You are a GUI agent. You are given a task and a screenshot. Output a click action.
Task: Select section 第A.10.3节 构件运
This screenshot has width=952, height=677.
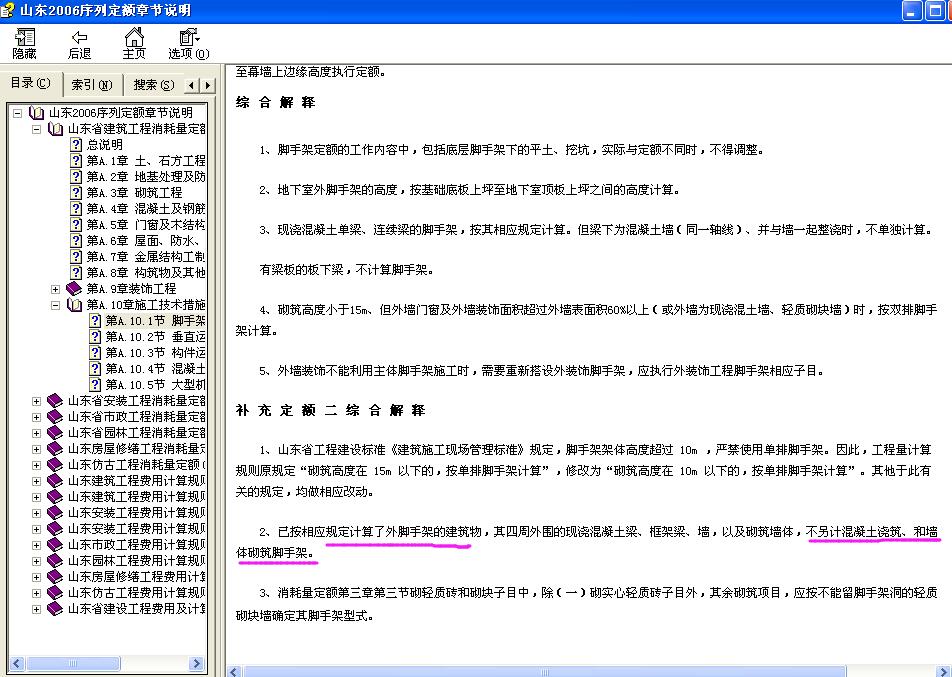pos(155,353)
